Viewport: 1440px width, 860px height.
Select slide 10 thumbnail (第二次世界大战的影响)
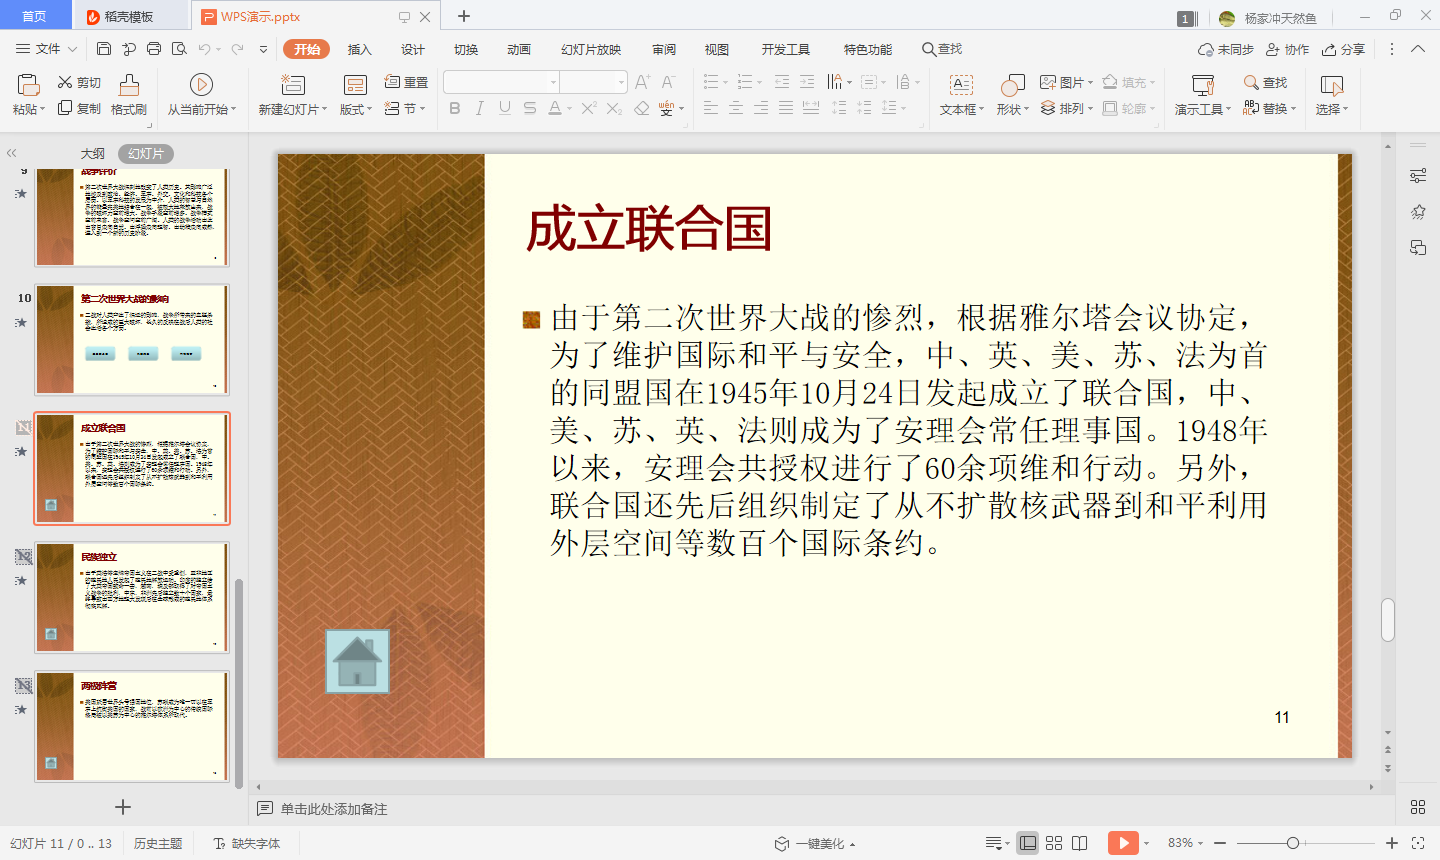coord(132,339)
